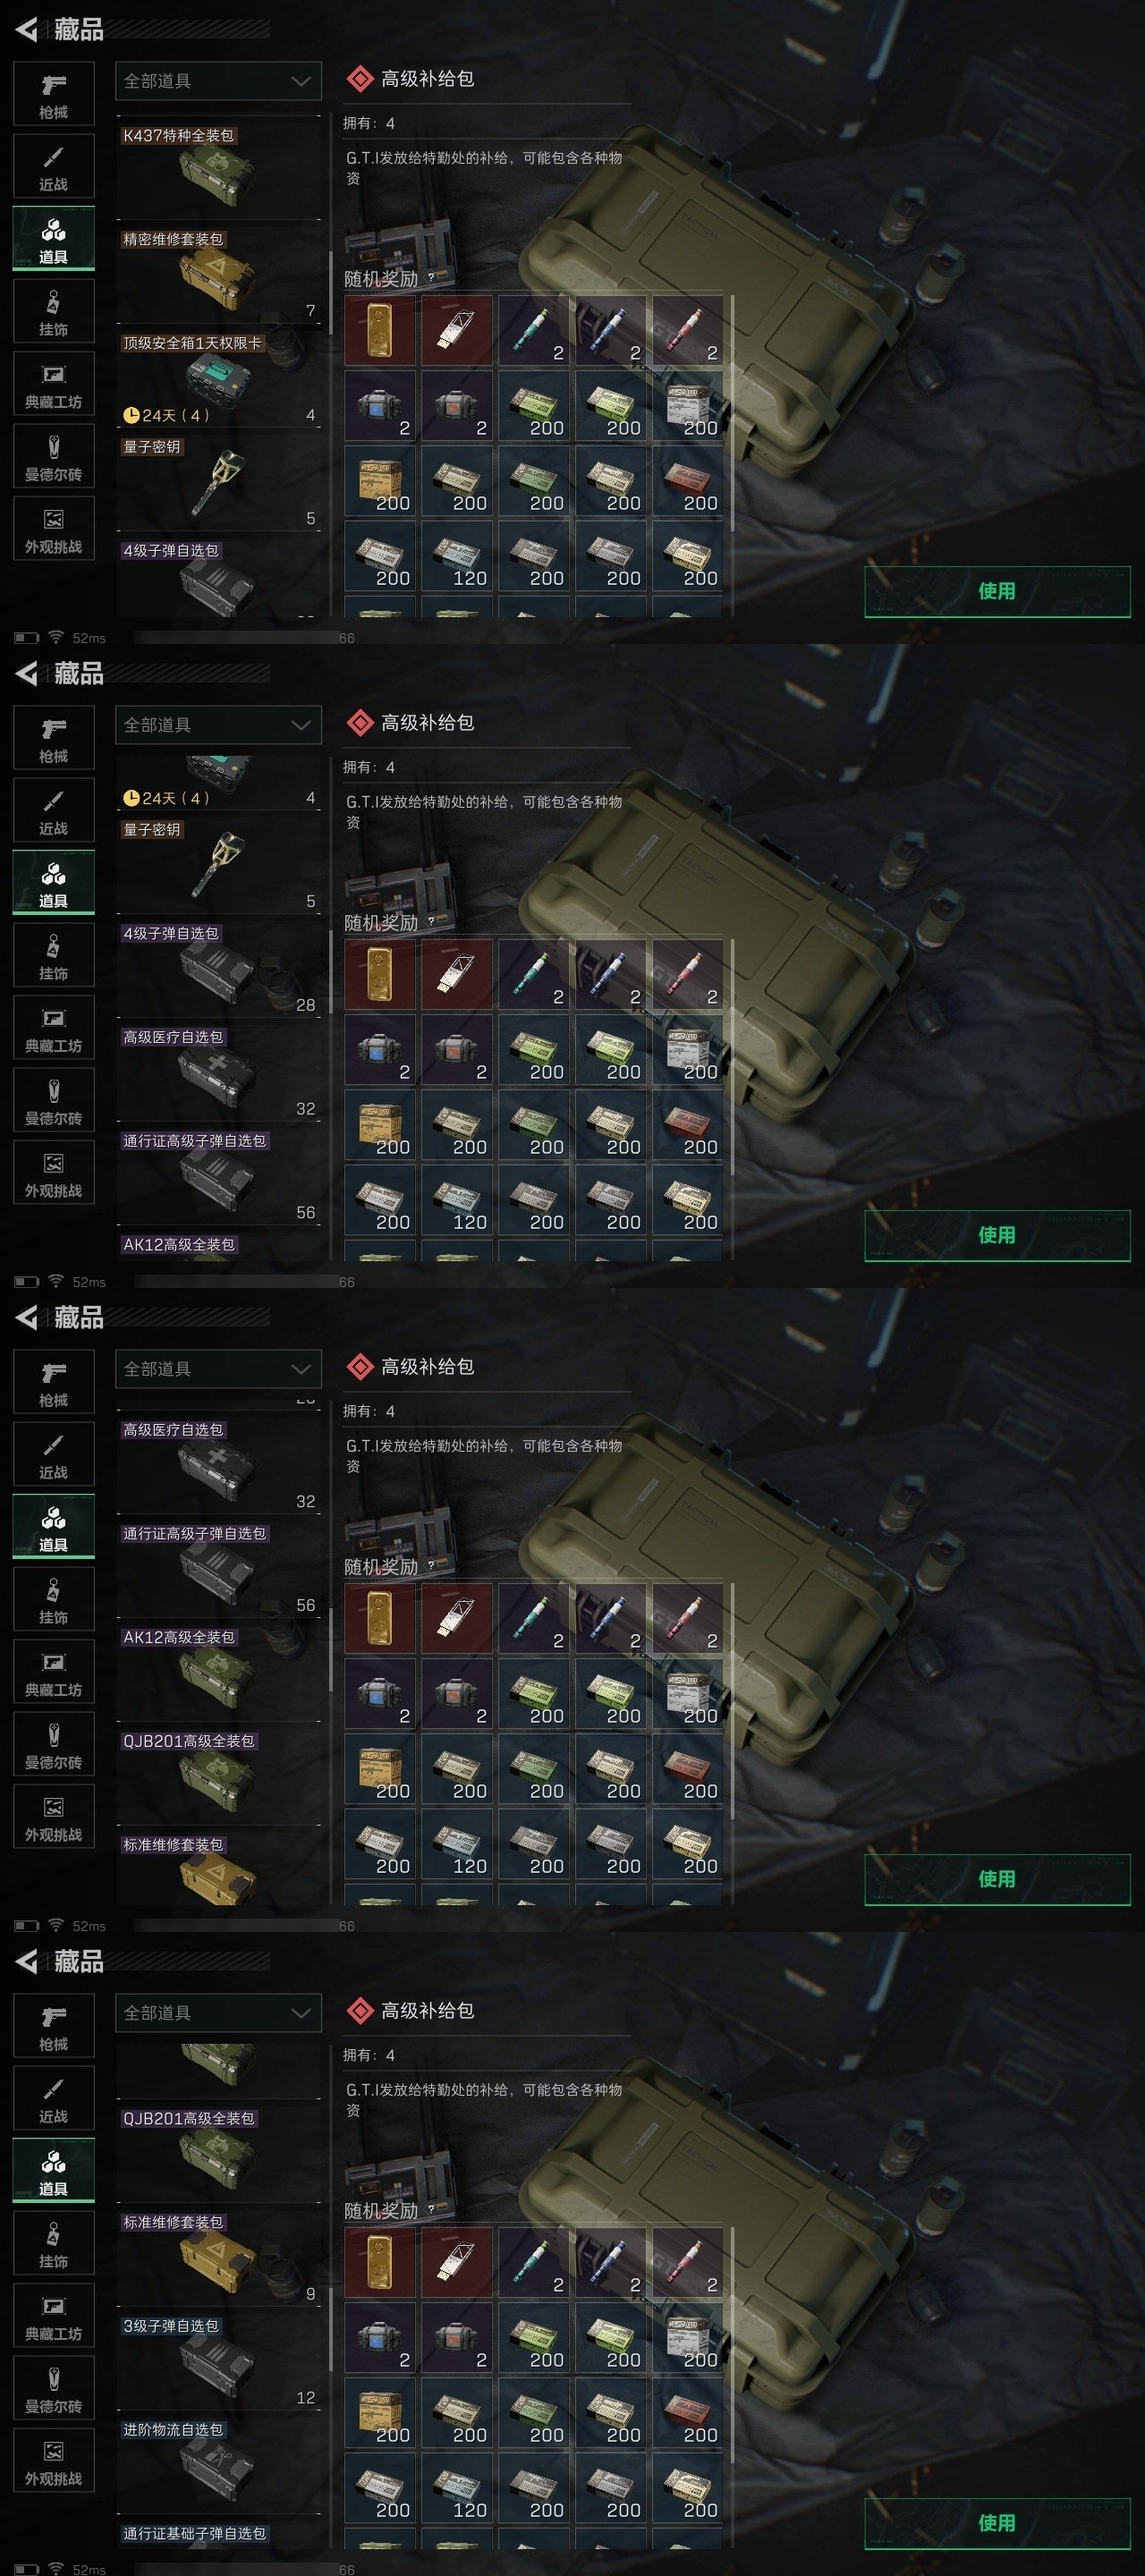The image size is (1145, 2576).
Task: Expand 全部道具 dropdown above 高级医疗自选包 top entry
Action: (218, 1369)
